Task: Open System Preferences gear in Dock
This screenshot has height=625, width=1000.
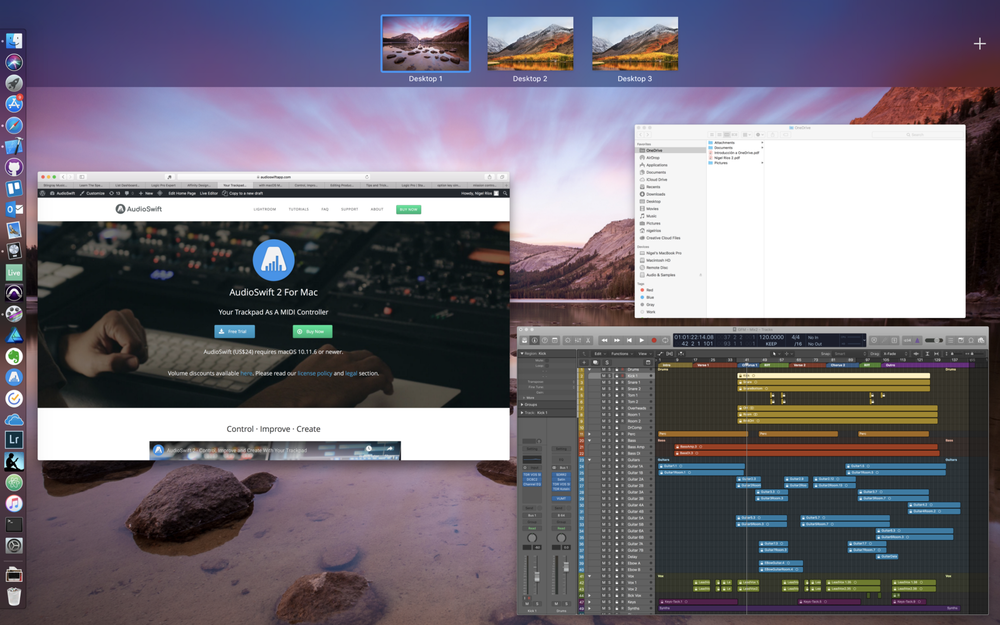Action: [14, 545]
